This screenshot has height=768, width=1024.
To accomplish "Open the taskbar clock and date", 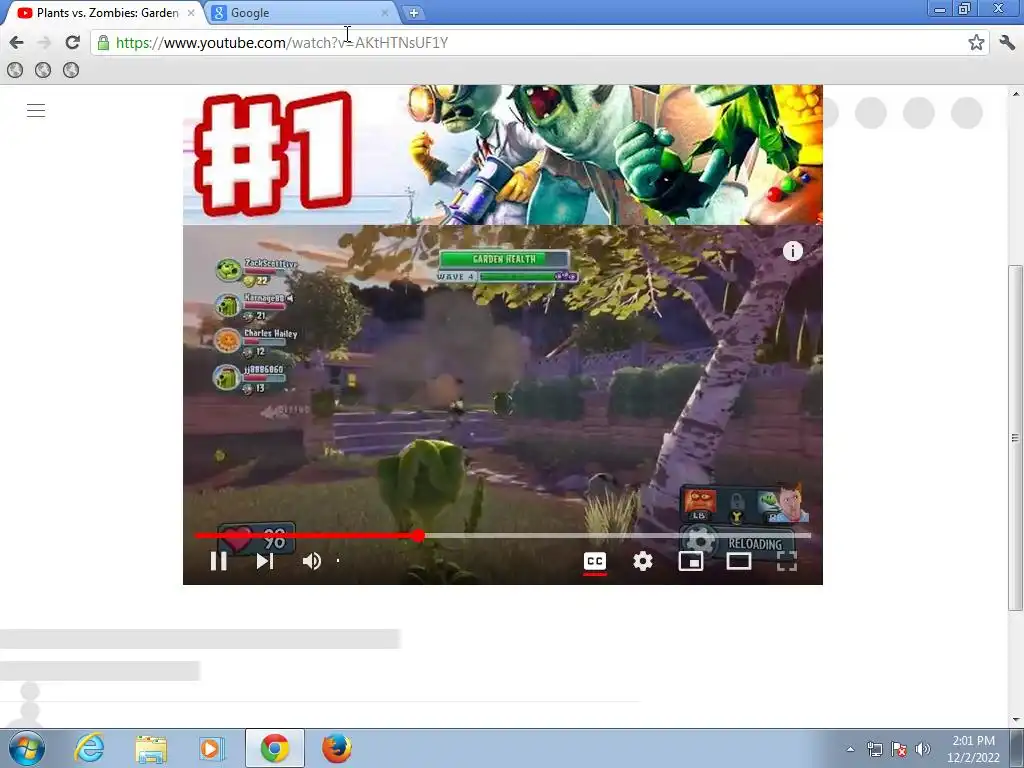I will 973,749.
